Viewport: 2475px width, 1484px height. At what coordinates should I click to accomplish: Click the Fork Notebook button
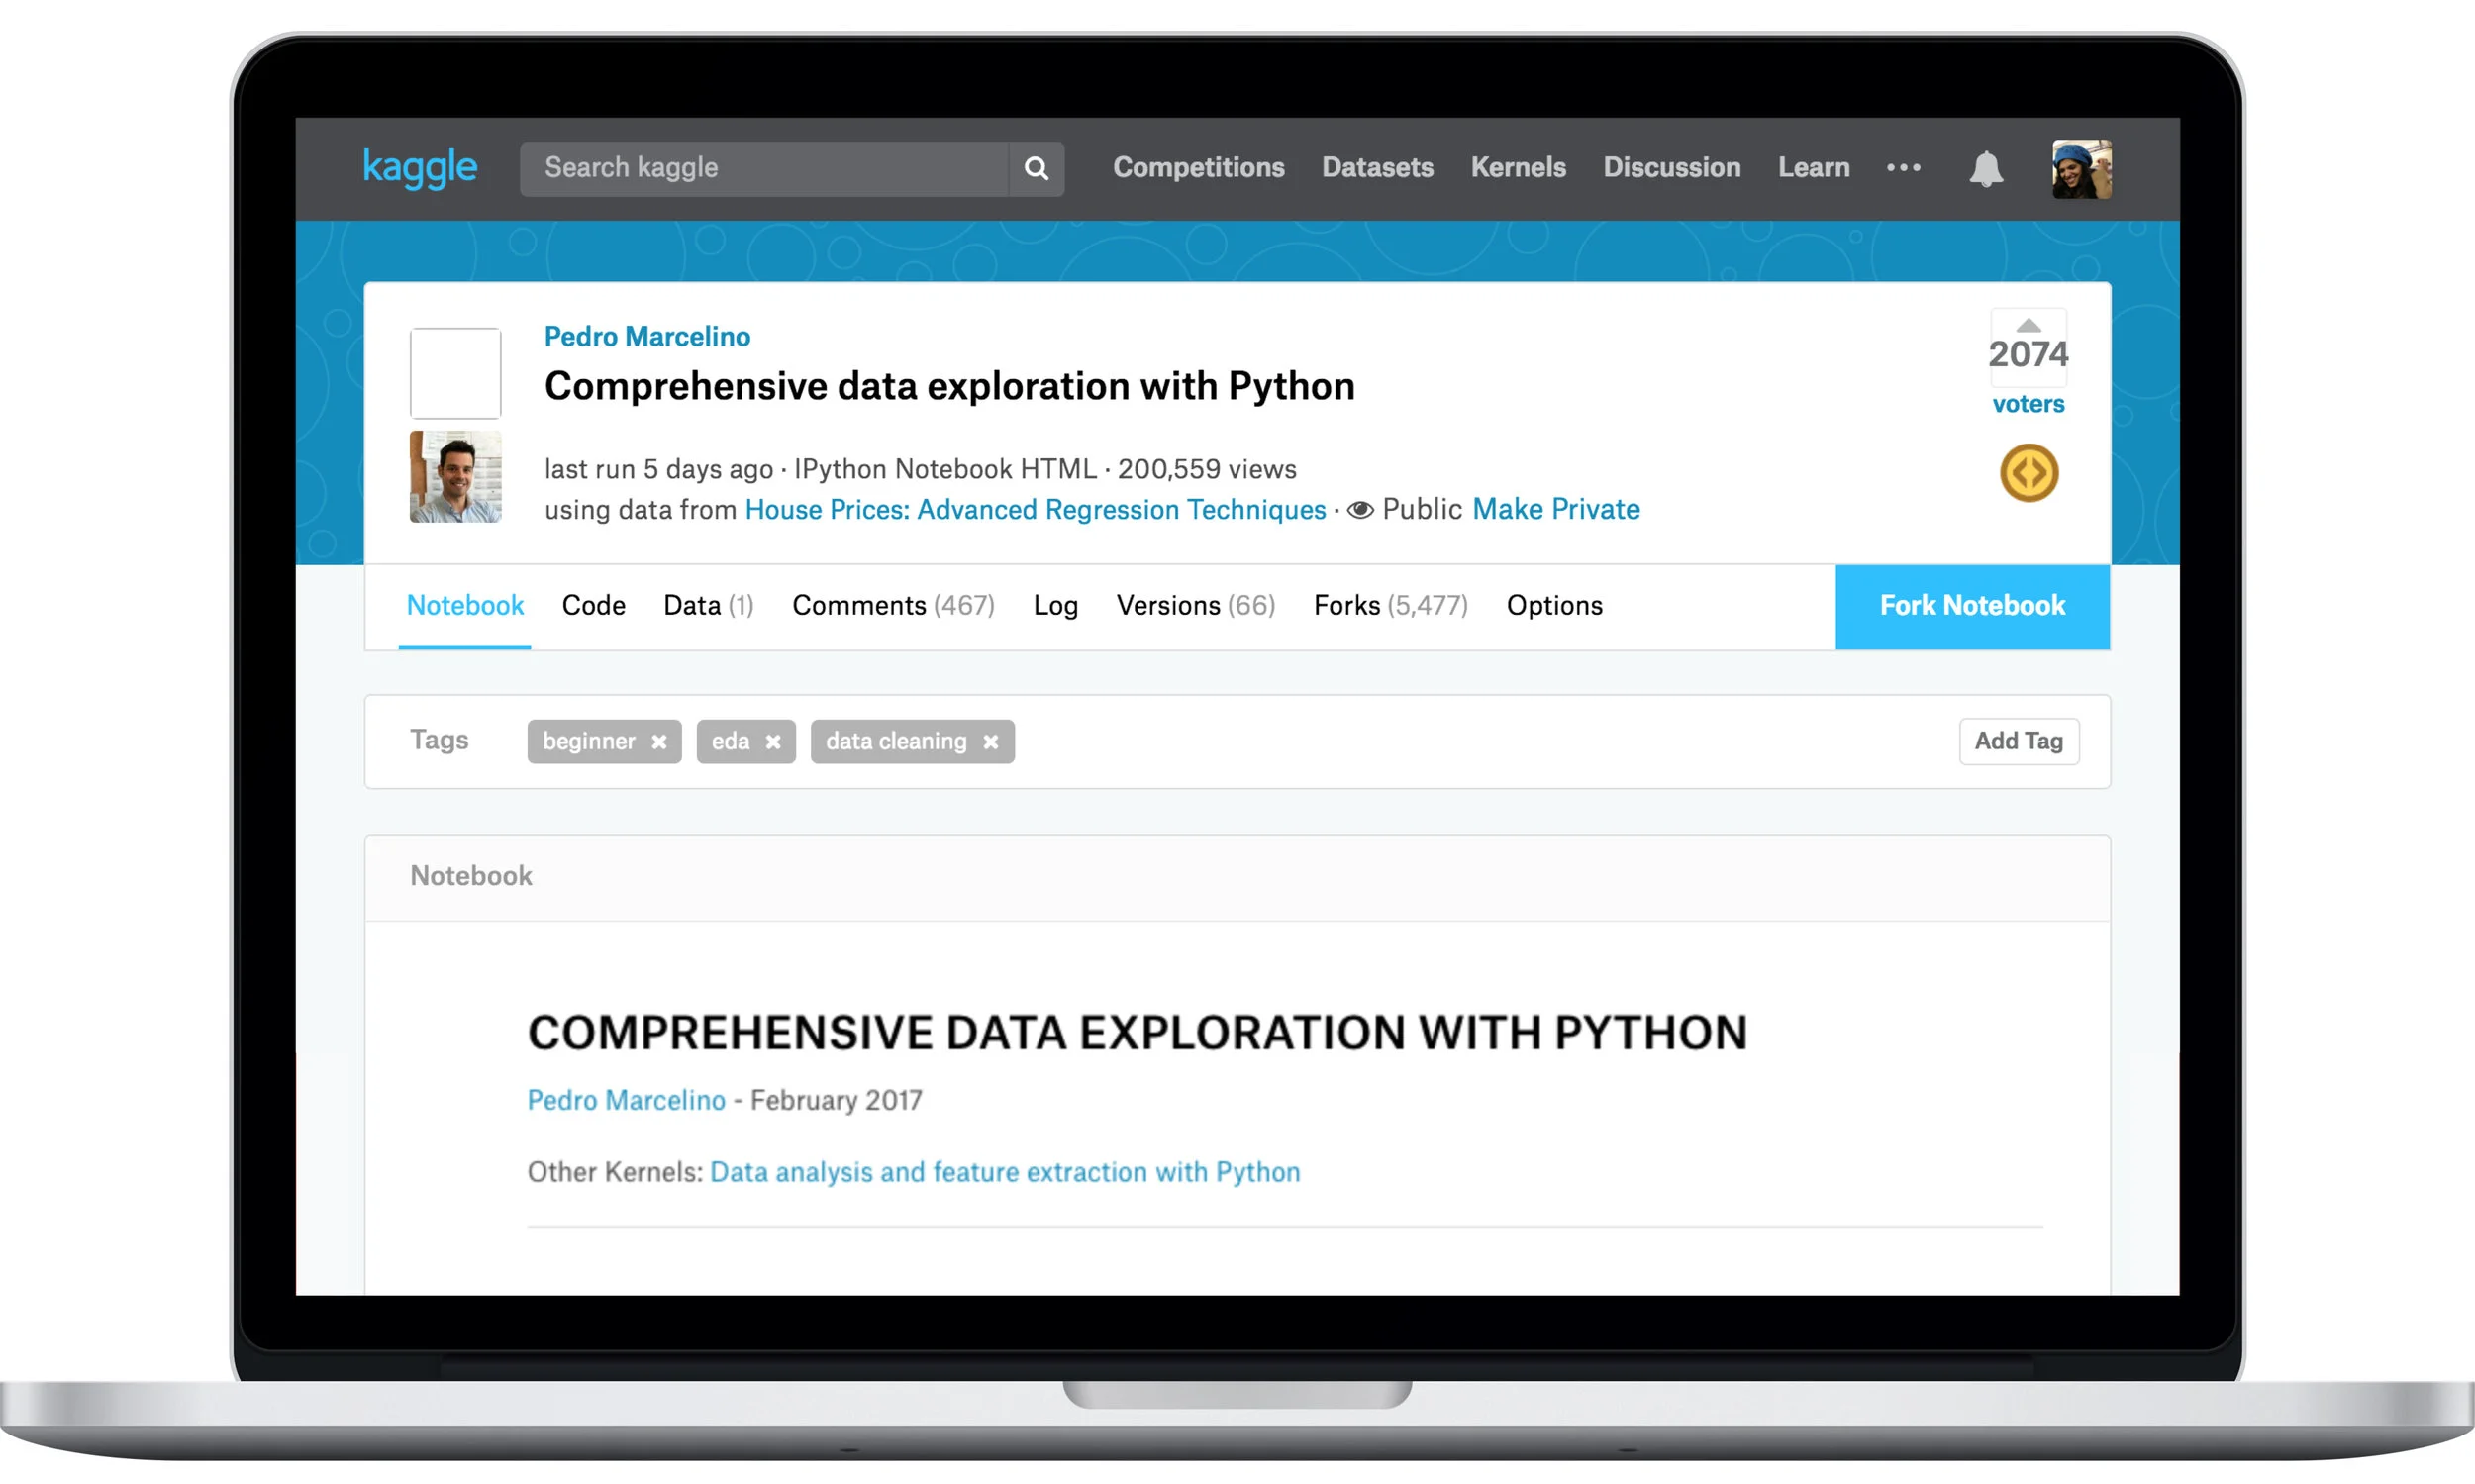[1972, 607]
